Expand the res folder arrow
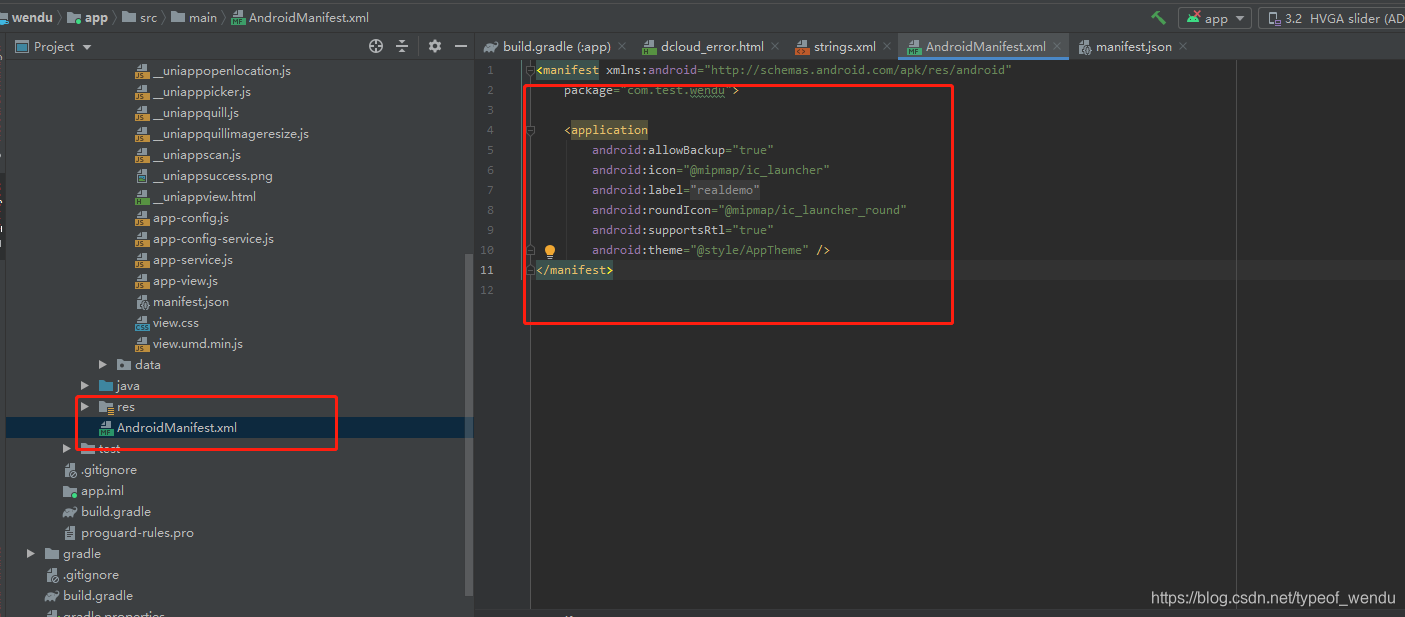Screen dimensions: 1405x617 point(85,407)
